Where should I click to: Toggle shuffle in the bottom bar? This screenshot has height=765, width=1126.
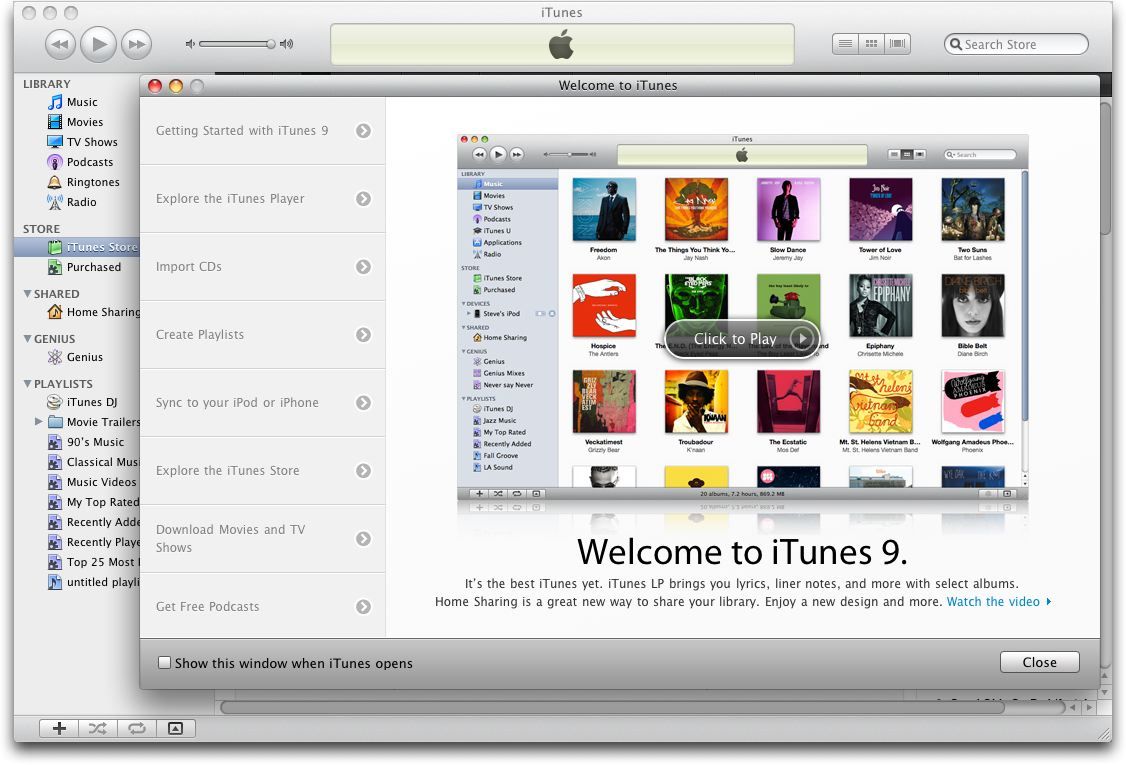pos(98,728)
